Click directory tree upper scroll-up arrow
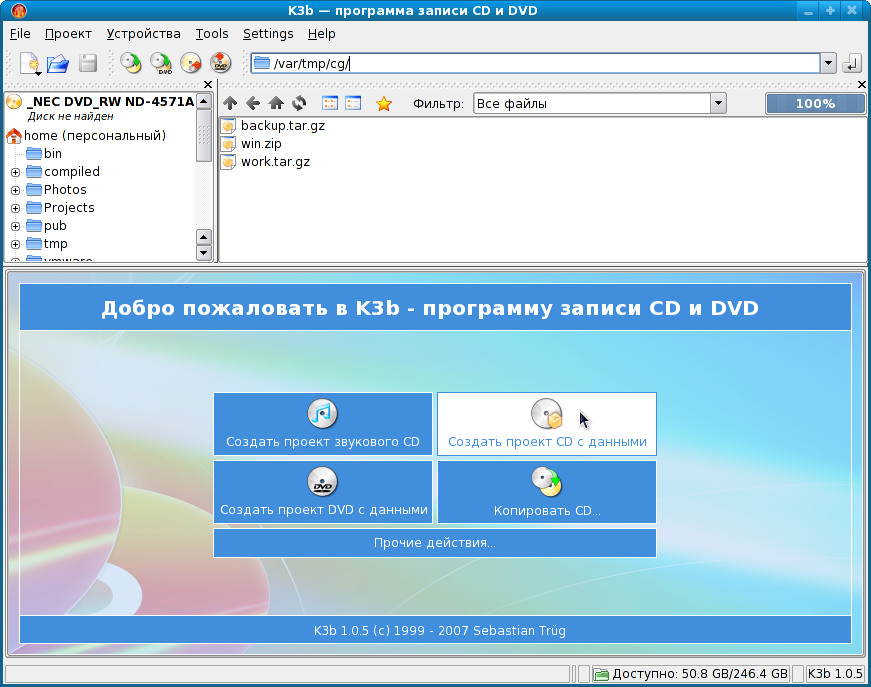This screenshot has width=871, height=687. (204, 102)
